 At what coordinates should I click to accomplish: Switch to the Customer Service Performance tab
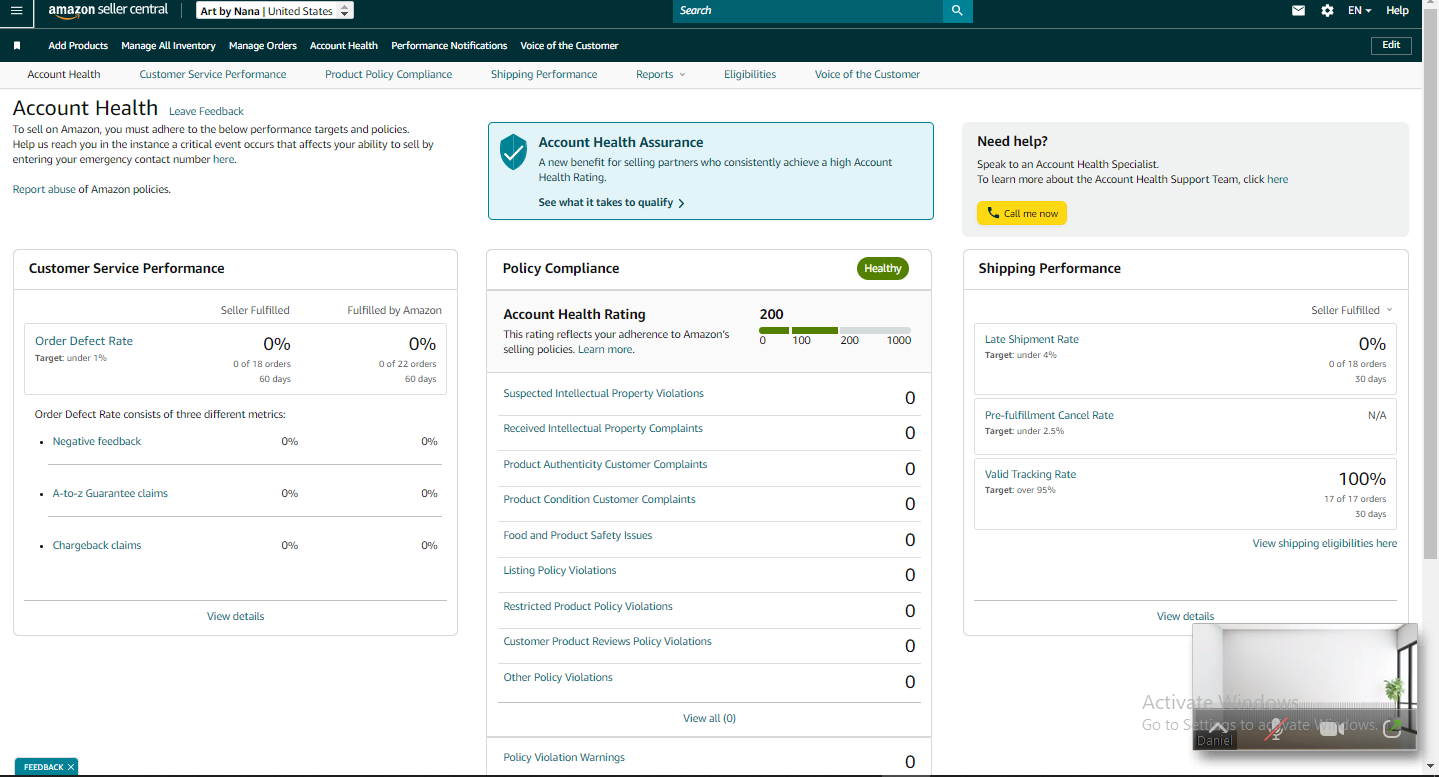point(213,75)
